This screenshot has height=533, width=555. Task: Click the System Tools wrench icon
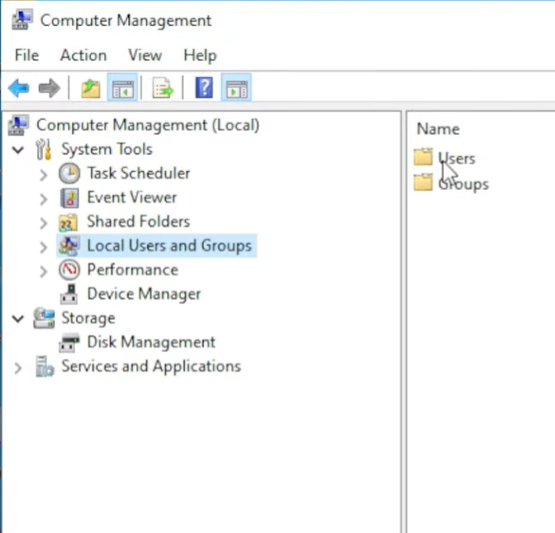44,149
